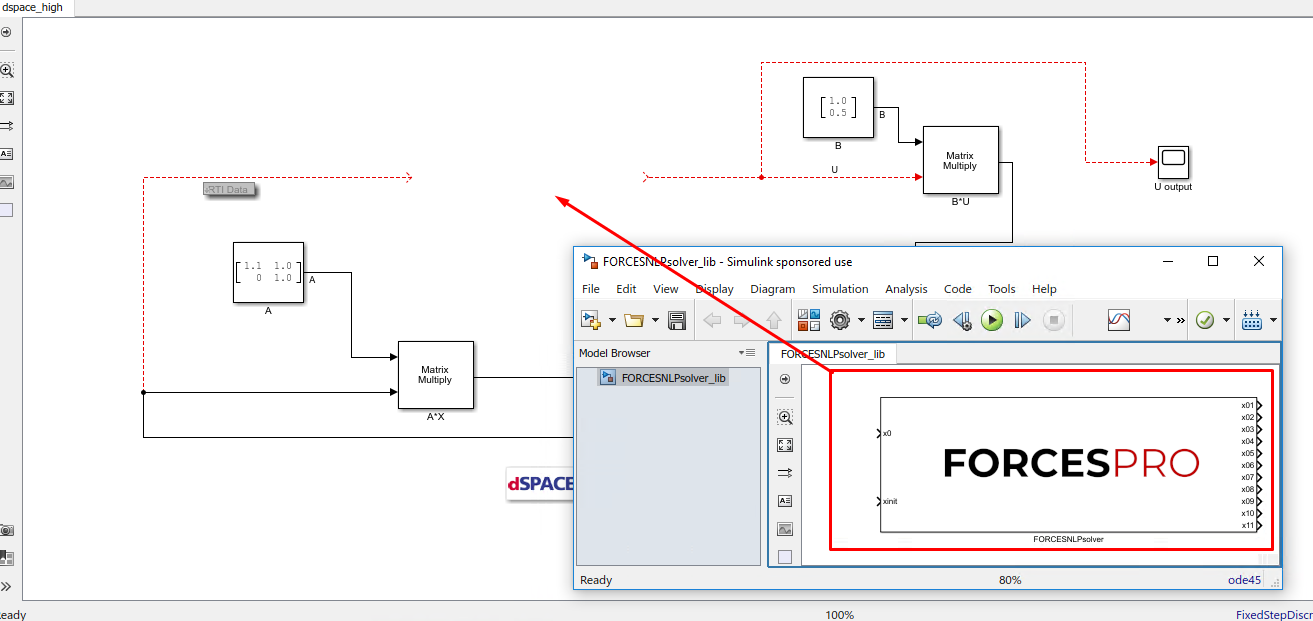The height and width of the screenshot is (621, 1313).
Task: Open the Simulation Data Inspector icon
Action: click(1119, 321)
